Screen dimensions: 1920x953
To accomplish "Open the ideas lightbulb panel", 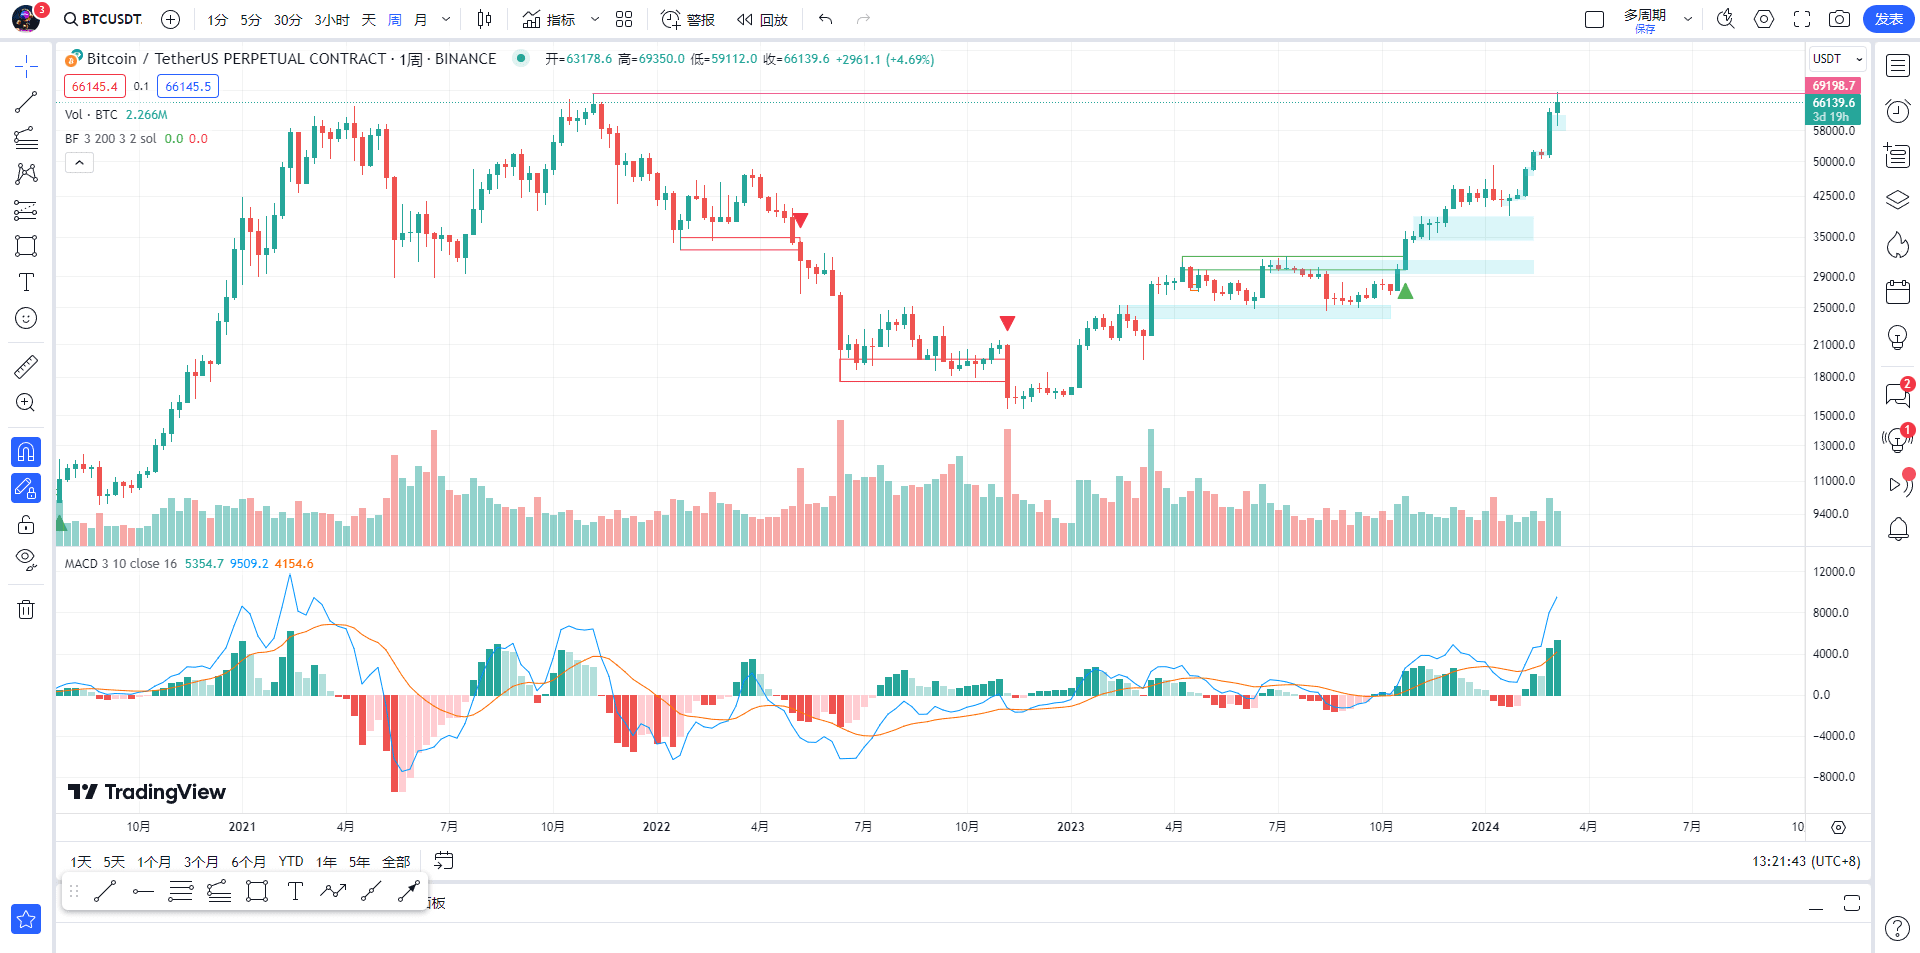I will 1897,338.
